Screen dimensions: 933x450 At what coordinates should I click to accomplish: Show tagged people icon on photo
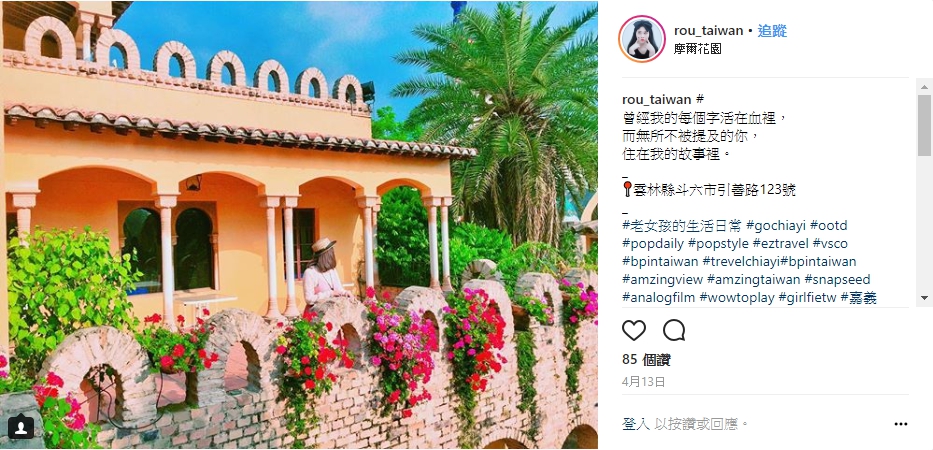(21, 427)
